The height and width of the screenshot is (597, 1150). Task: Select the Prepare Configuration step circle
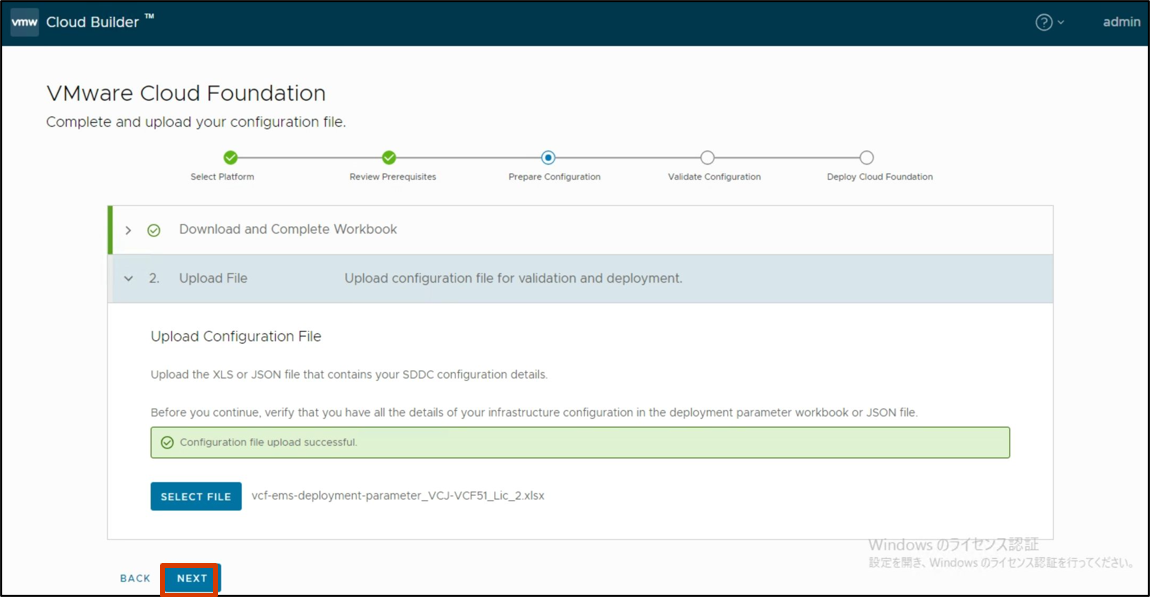548,158
